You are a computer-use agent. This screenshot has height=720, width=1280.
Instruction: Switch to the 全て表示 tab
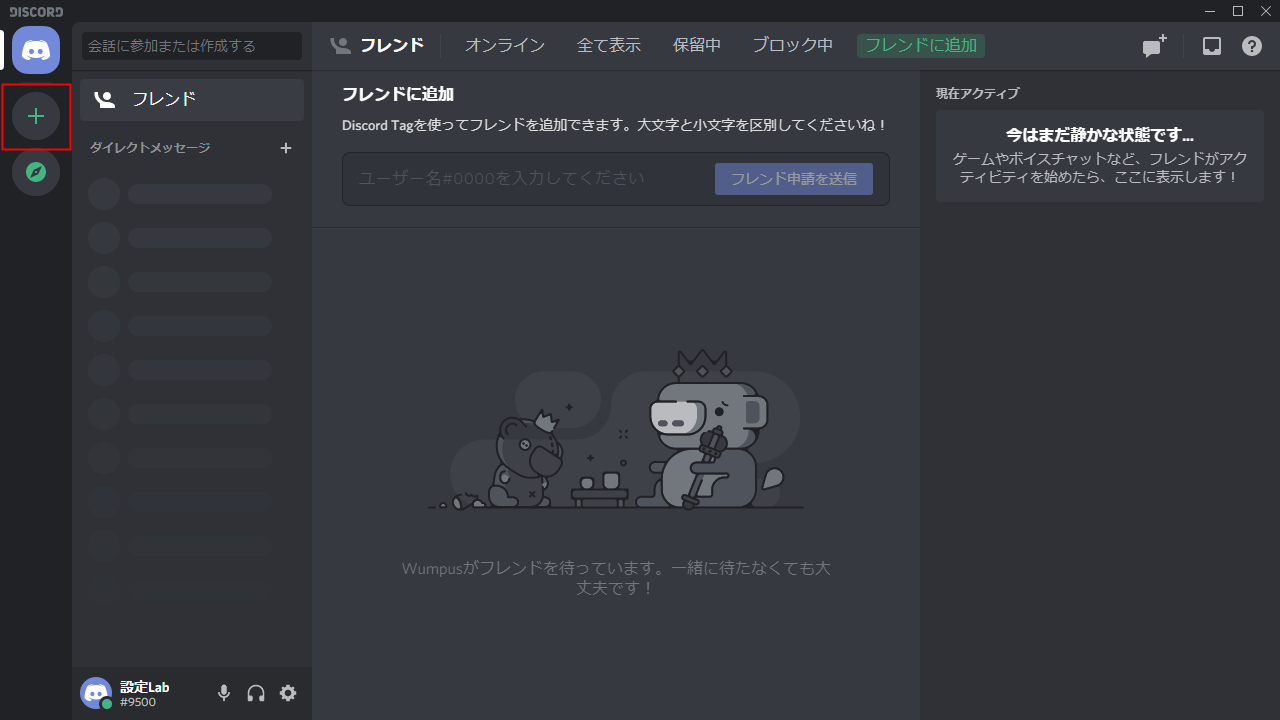(609, 46)
